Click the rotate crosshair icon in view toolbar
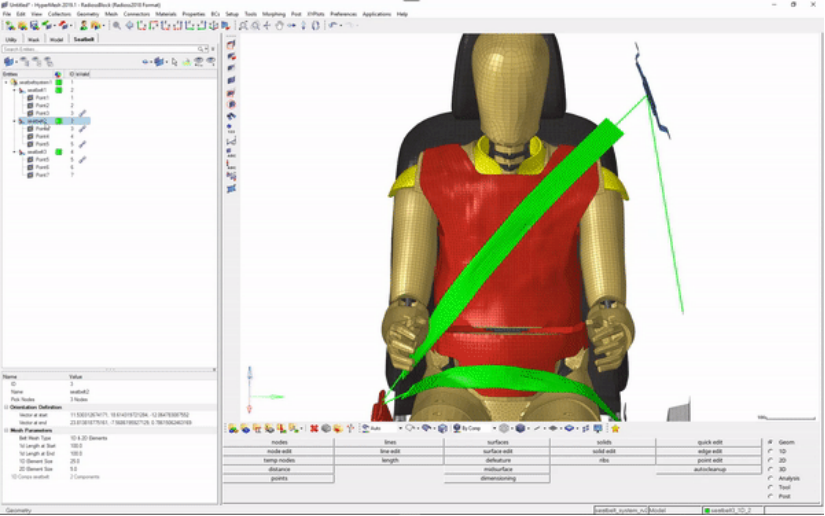The width and height of the screenshot is (825, 516). [267, 25]
